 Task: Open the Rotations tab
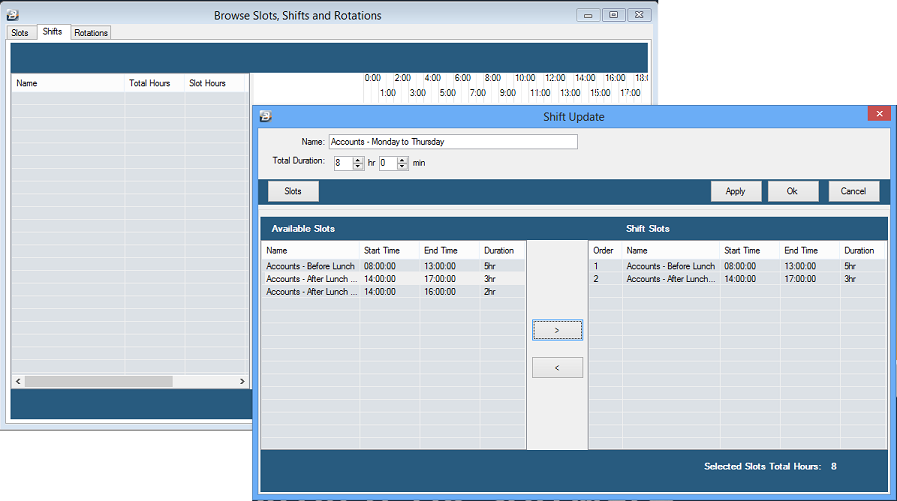(x=91, y=33)
